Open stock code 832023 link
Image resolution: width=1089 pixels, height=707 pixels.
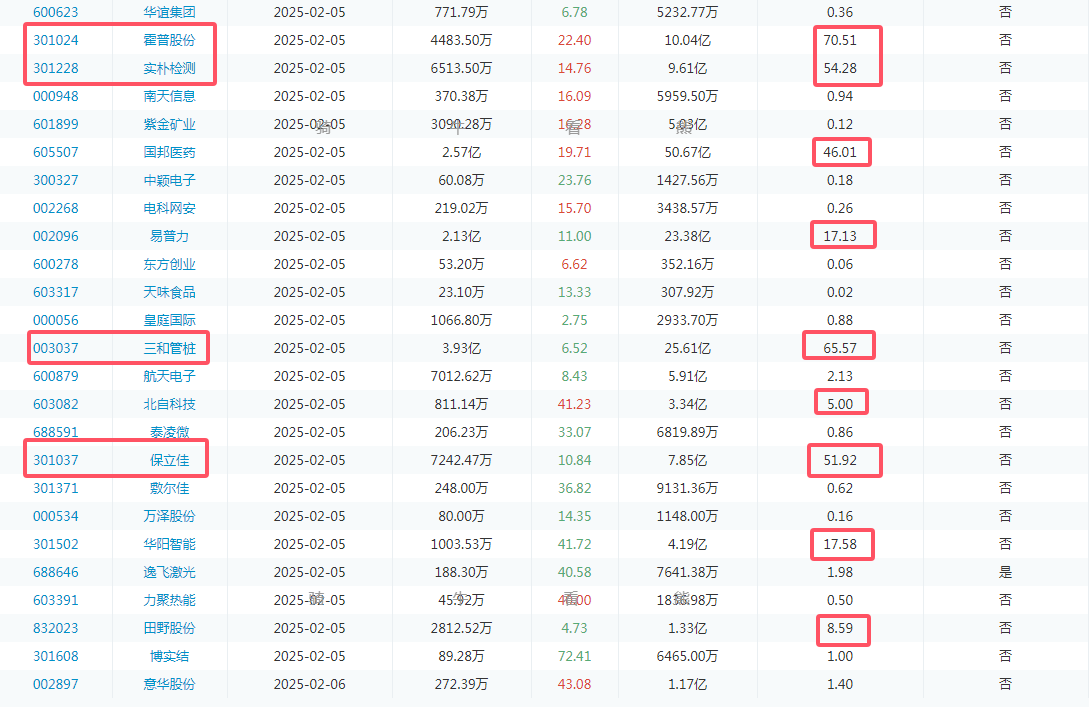click(x=56, y=628)
